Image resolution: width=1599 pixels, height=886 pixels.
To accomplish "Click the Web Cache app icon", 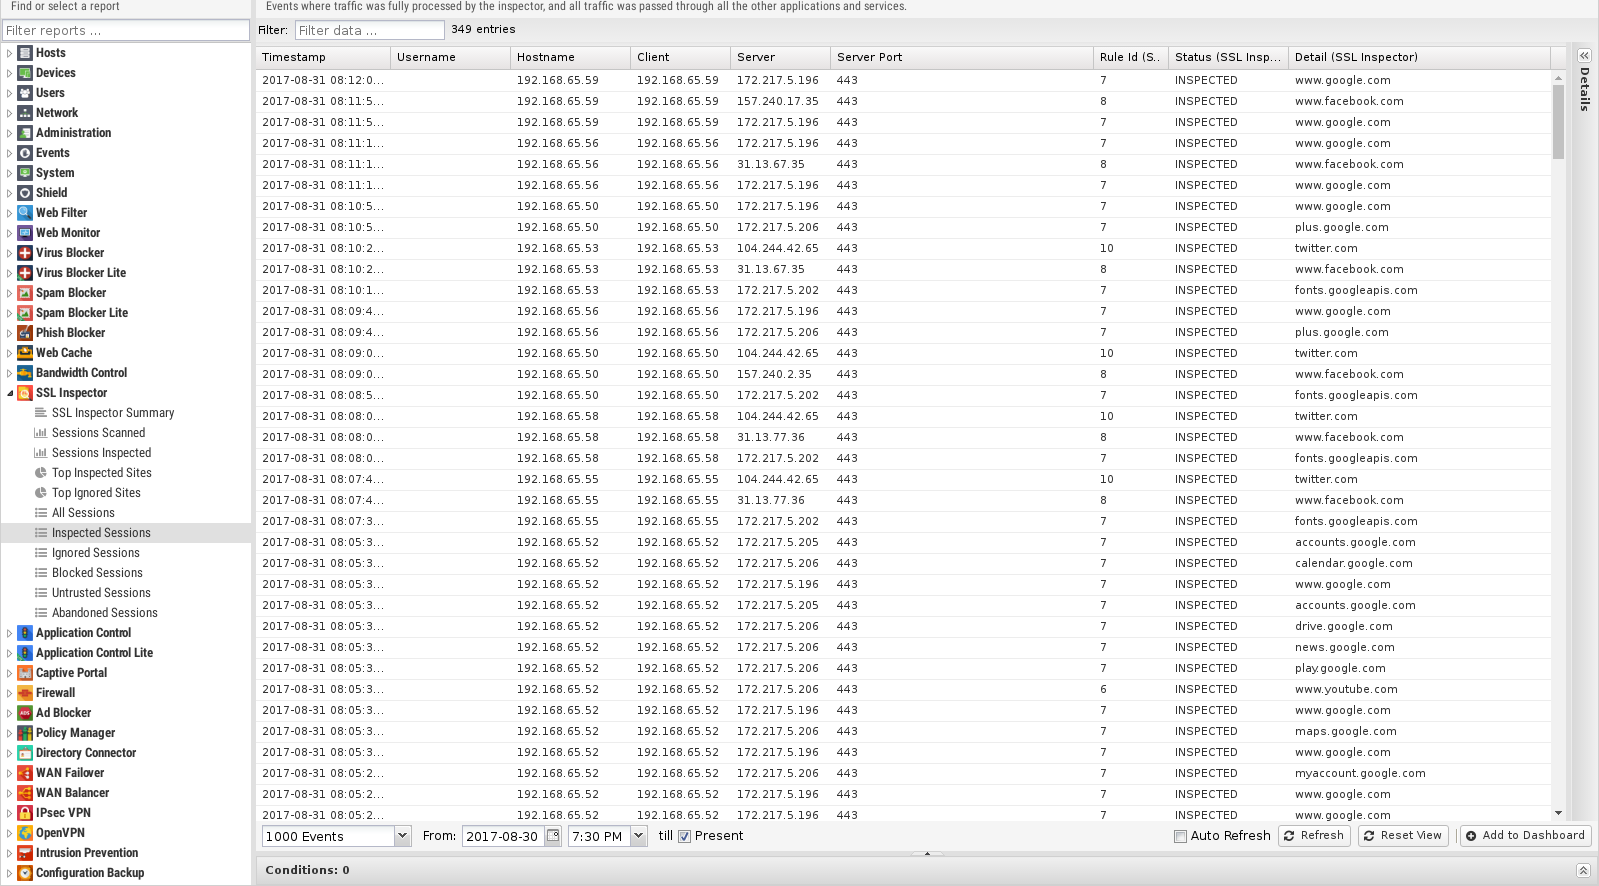I will click(25, 353).
